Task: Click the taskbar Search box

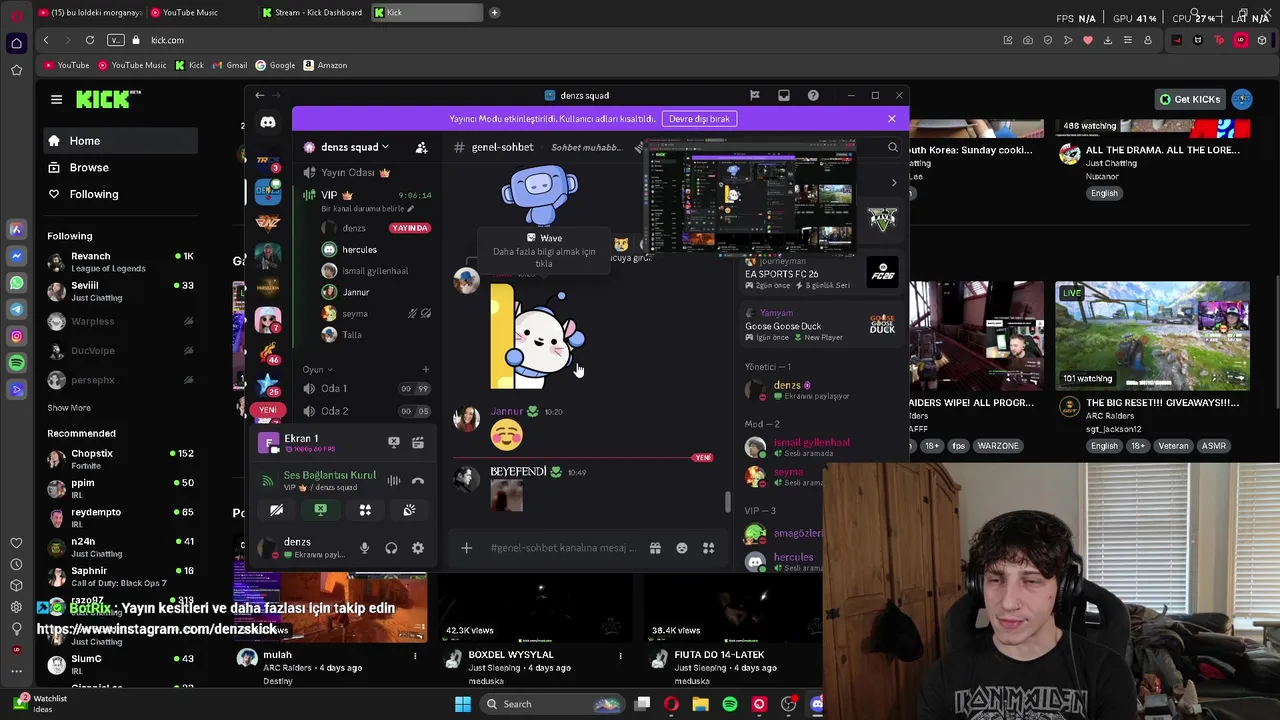Action: [x=550, y=704]
